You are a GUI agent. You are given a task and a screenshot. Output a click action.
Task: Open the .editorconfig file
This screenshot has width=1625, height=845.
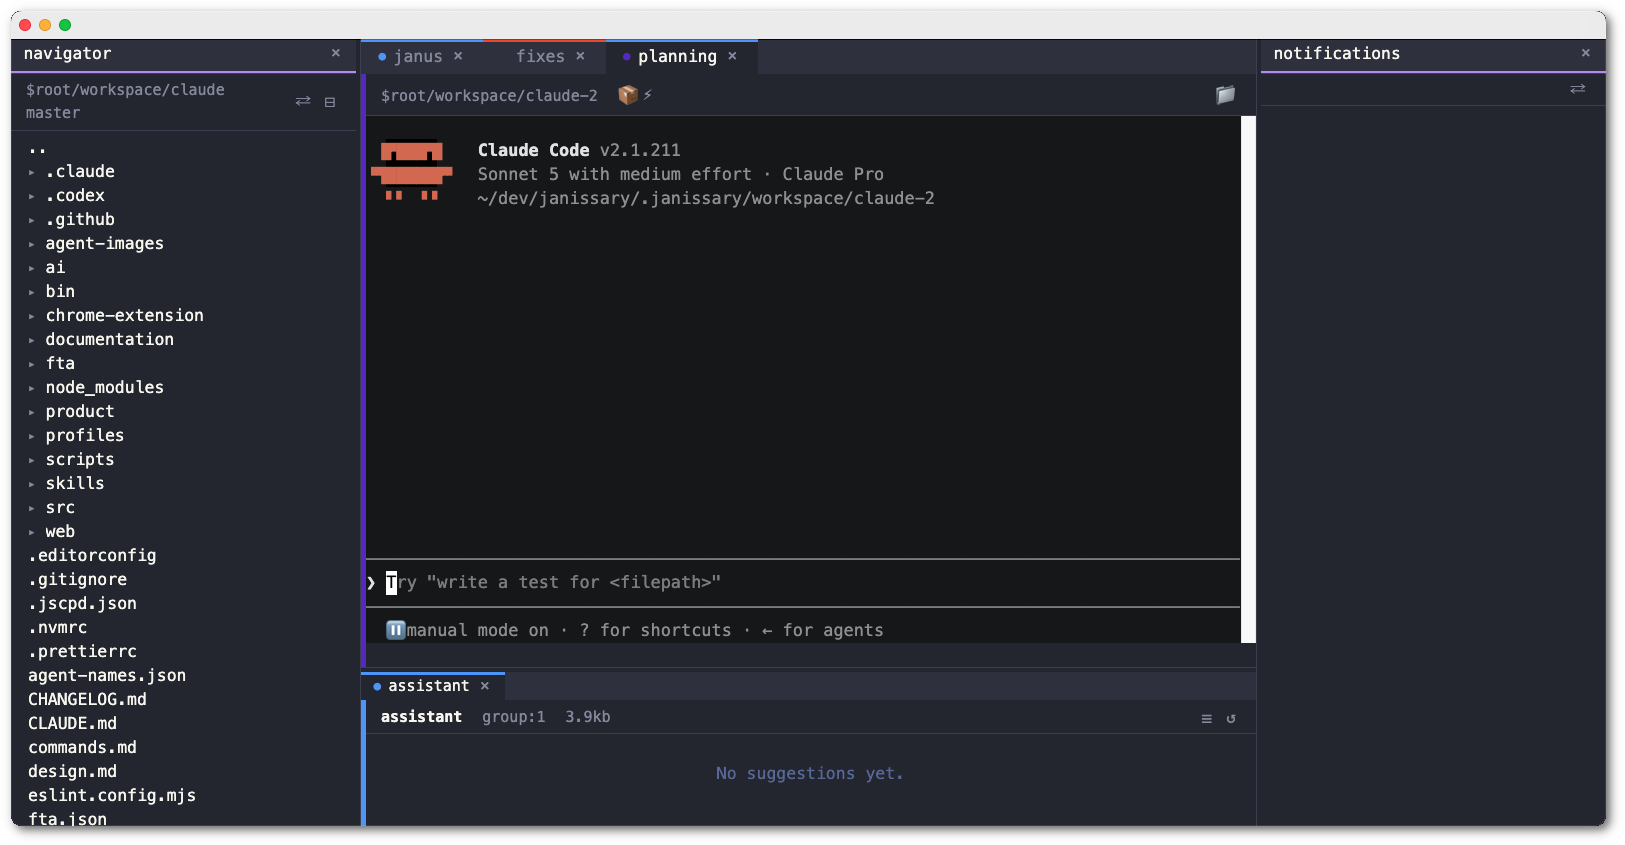click(x=92, y=556)
